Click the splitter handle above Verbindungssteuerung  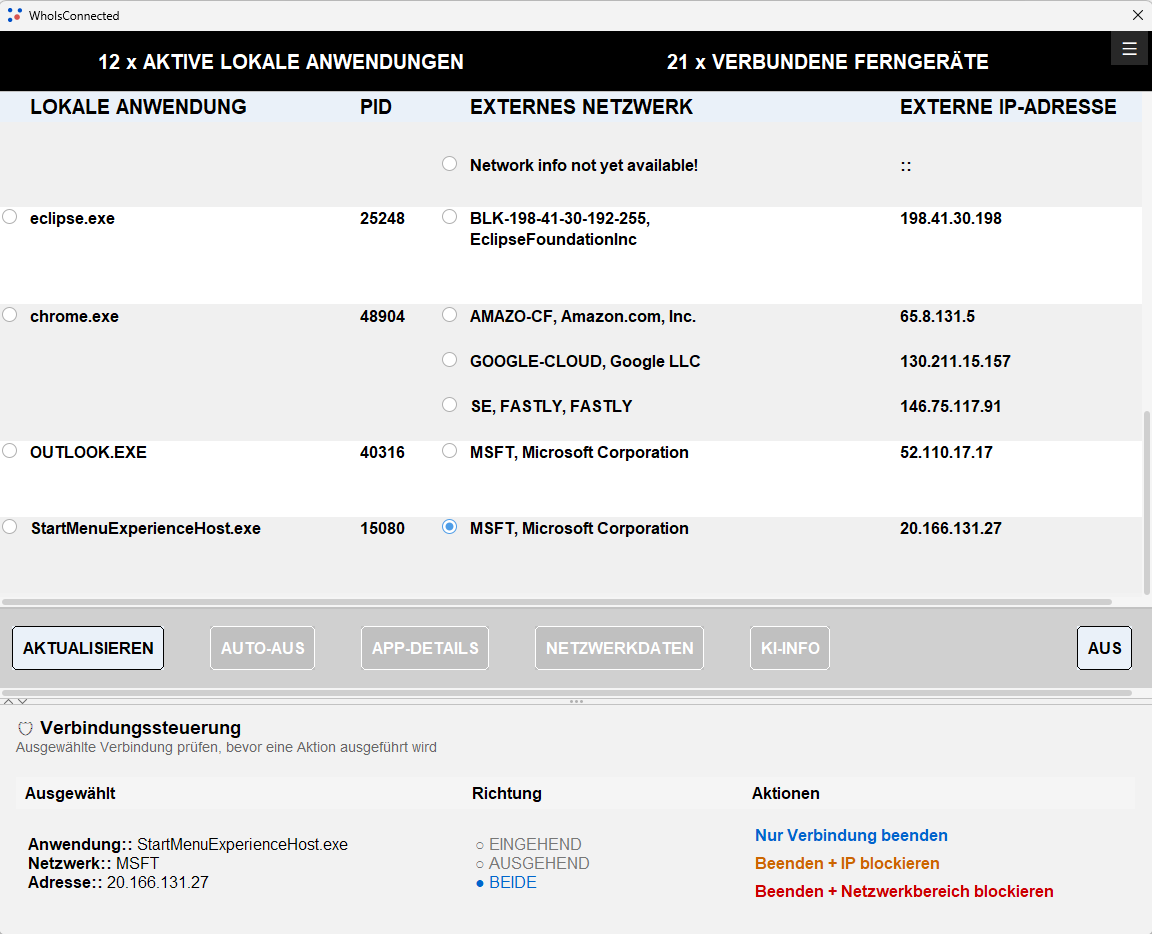coord(576,702)
